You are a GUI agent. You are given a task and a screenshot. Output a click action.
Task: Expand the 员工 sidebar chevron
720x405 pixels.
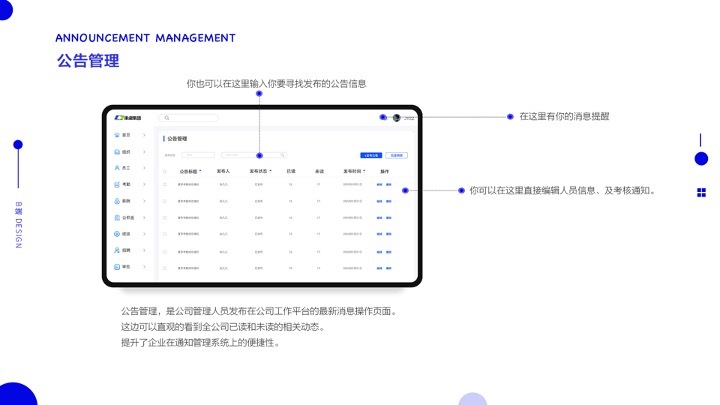[x=144, y=168]
